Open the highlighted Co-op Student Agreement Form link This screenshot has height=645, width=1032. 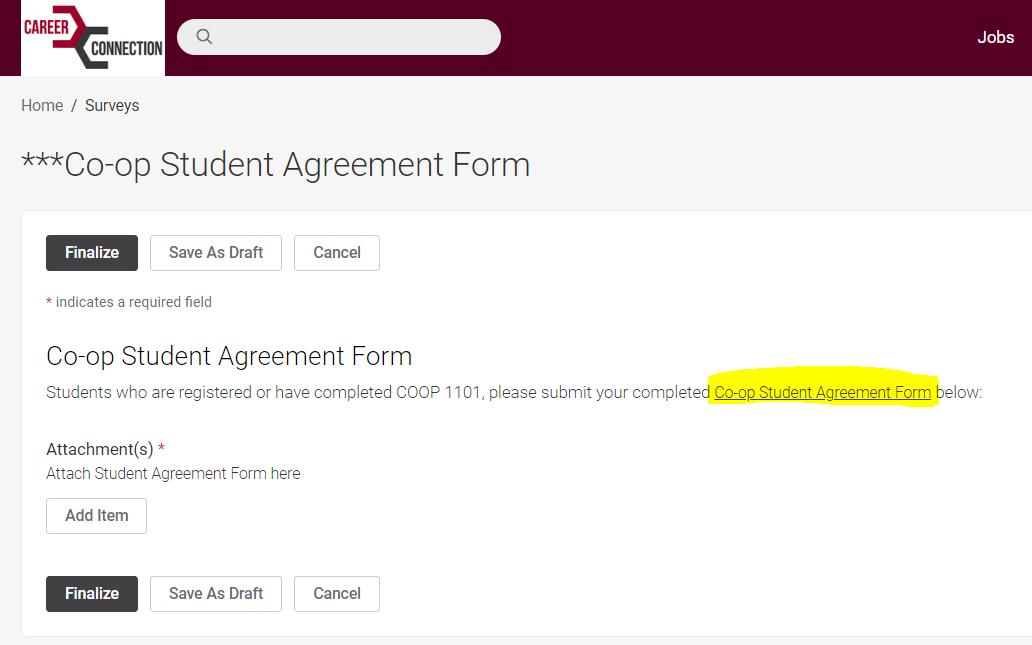click(822, 392)
